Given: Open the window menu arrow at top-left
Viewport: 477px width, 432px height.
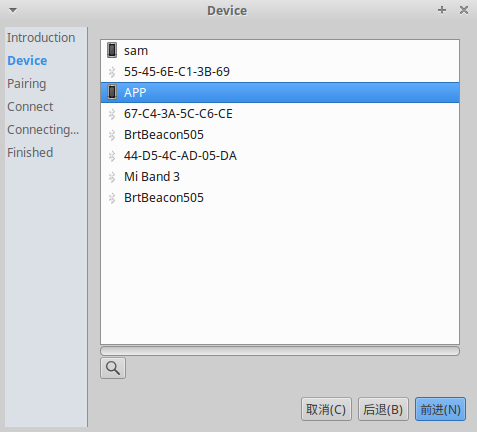Looking at the screenshot, I should (x=13, y=10).
